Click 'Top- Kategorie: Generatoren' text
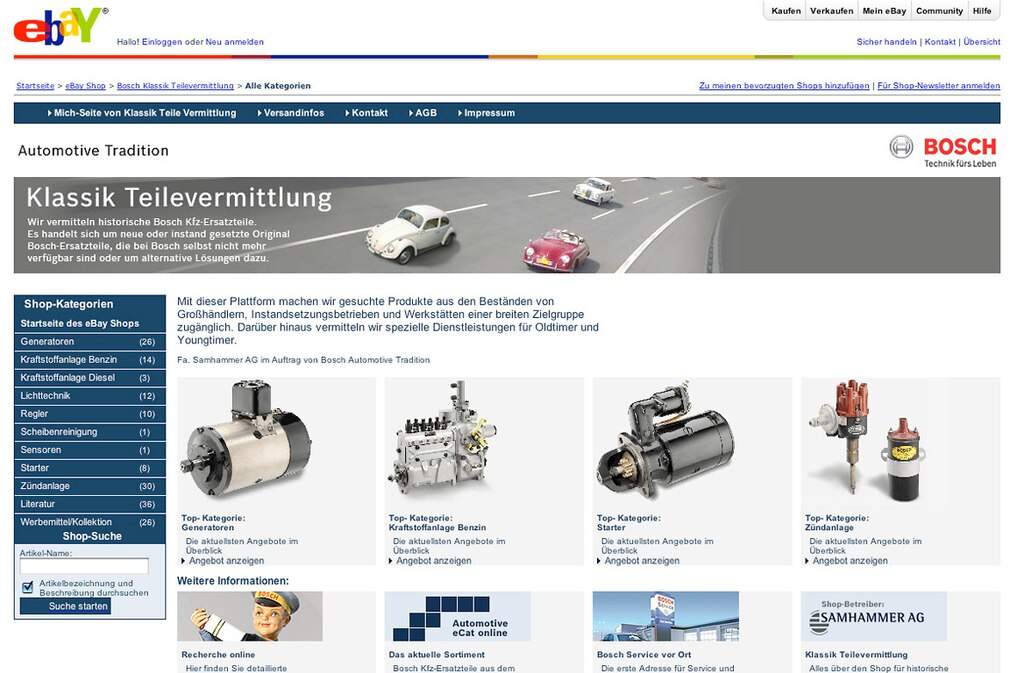 click(x=213, y=522)
